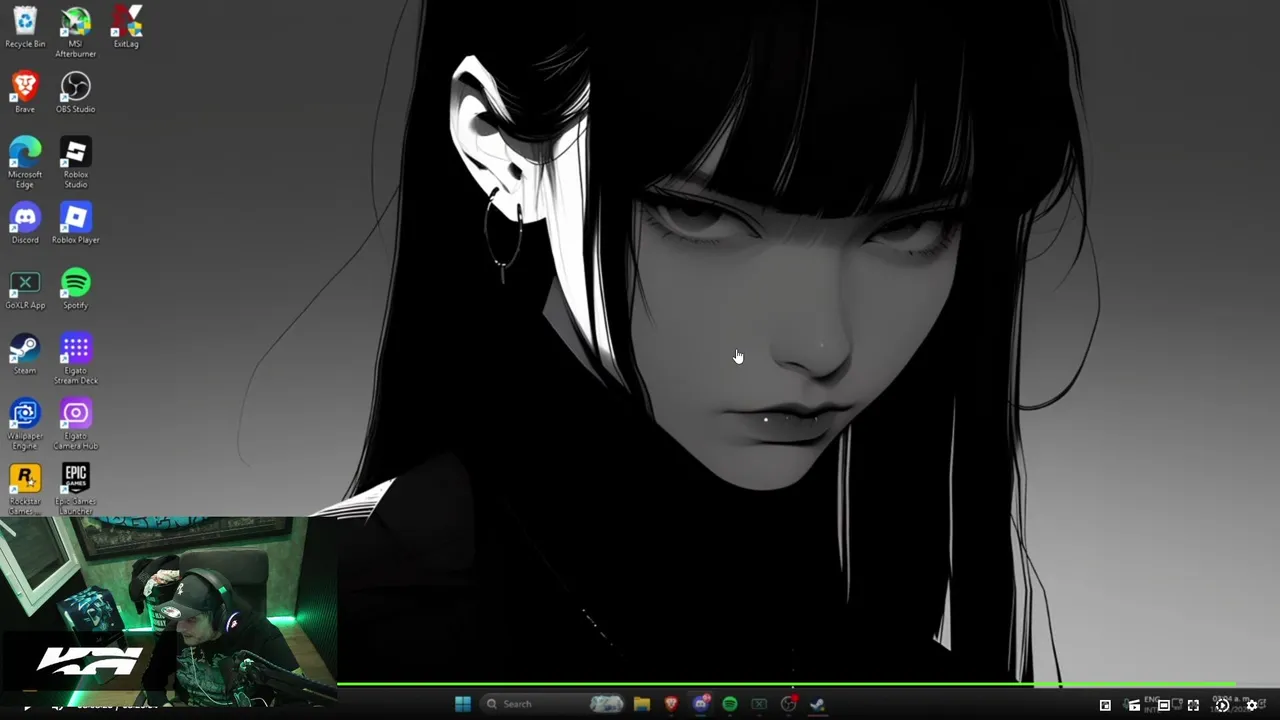This screenshot has width=1280, height=720.
Task: Open the Windows Start menu
Action: click(462, 704)
